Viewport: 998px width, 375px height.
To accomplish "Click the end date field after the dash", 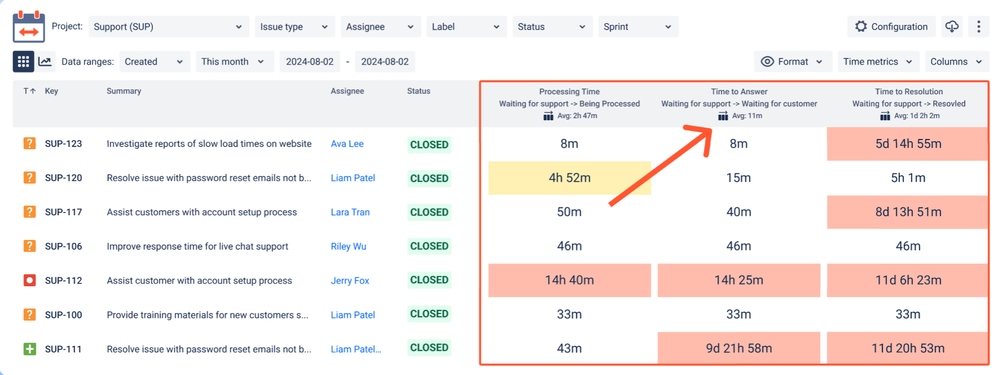I will point(386,62).
